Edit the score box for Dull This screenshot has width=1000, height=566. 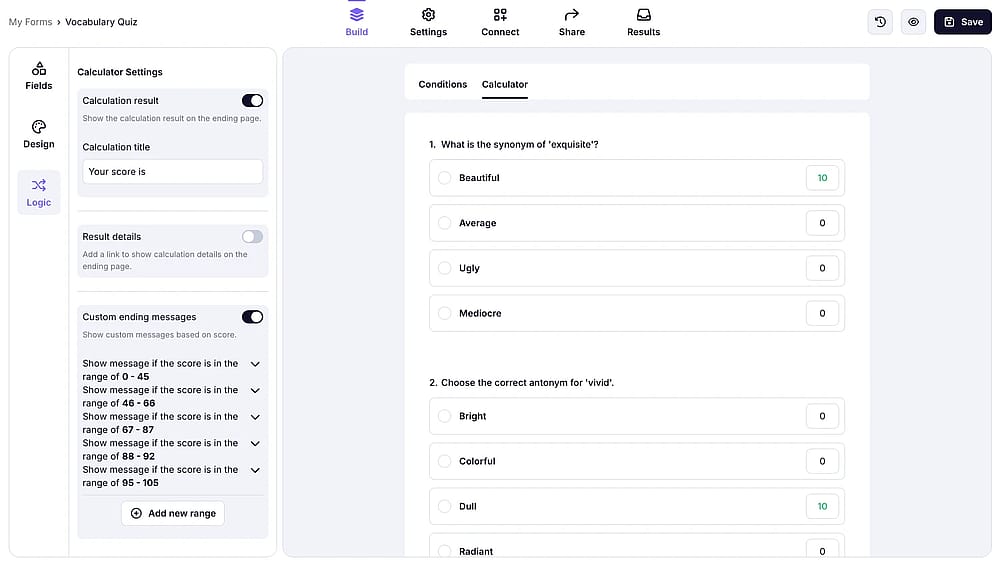822,507
